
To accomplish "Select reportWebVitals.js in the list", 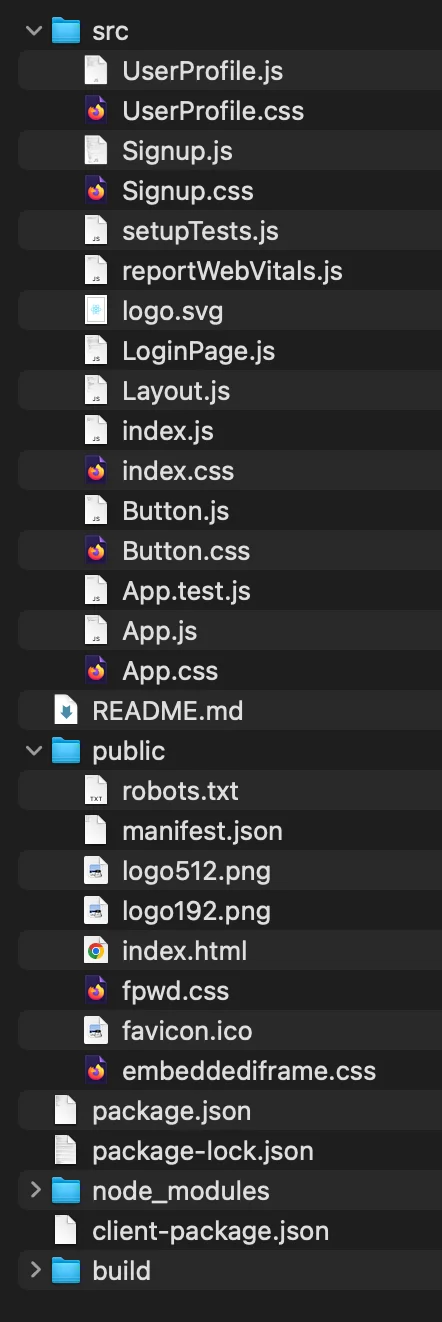I will (229, 271).
